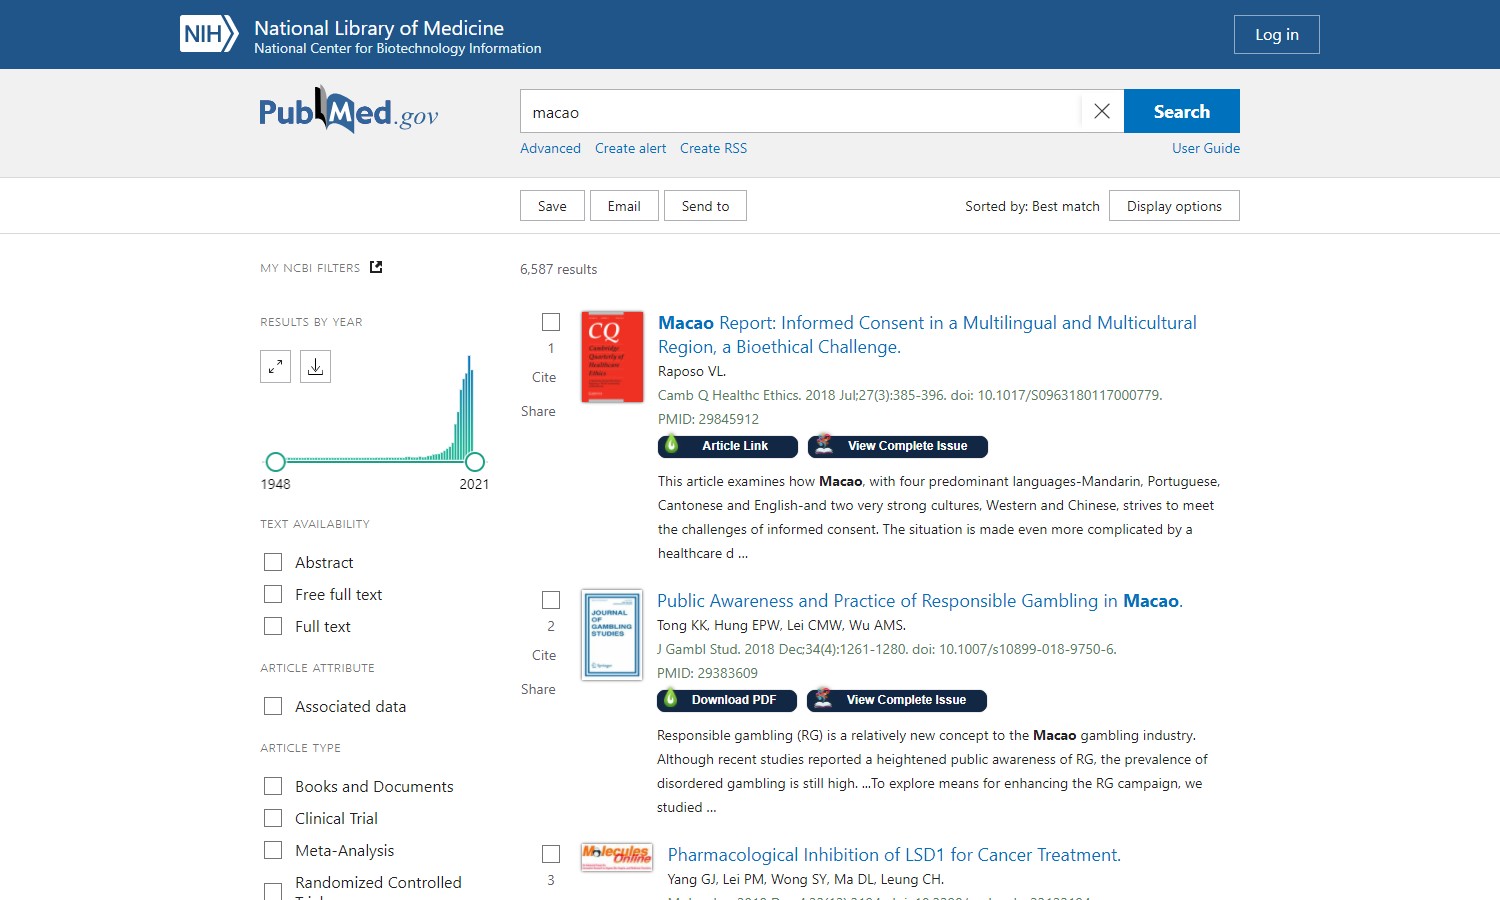Image resolution: width=1500 pixels, height=900 pixels.
Task: Open the NIH logo homepage link
Action: [x=209, y=34]
